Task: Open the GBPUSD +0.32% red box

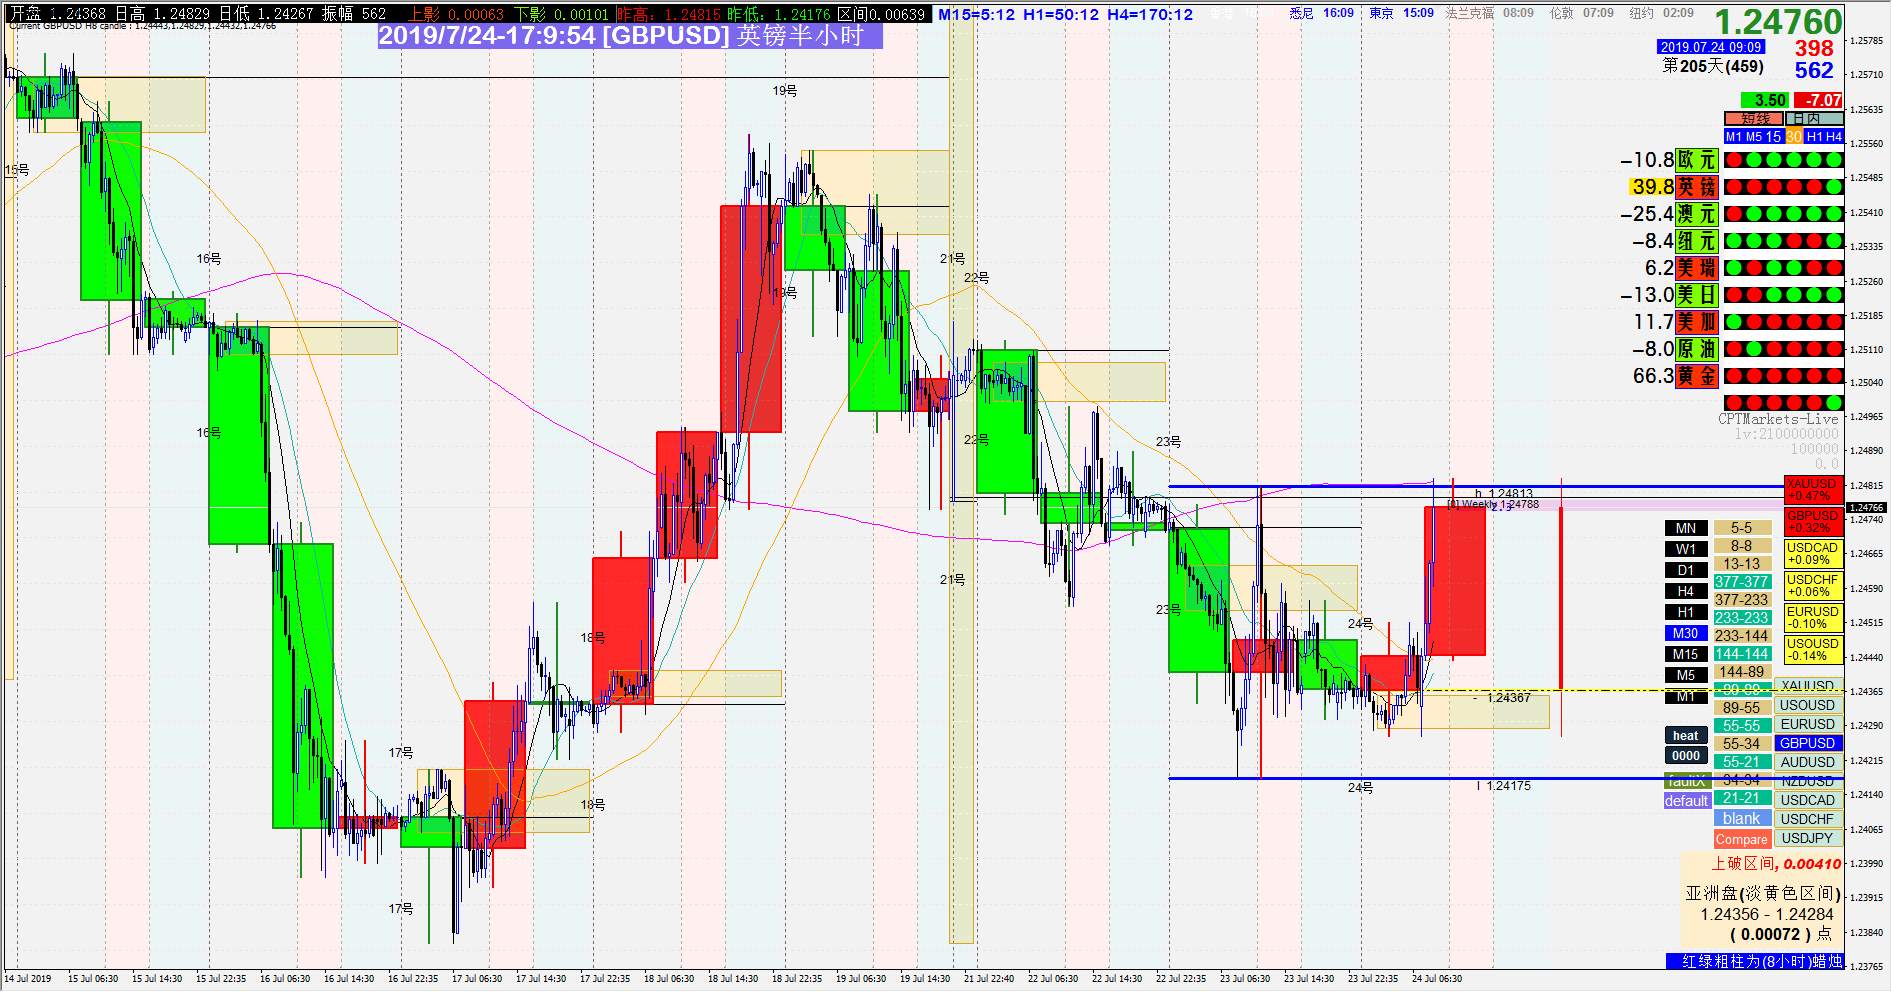Action: pyautogui.click(x=1813, y=522)
